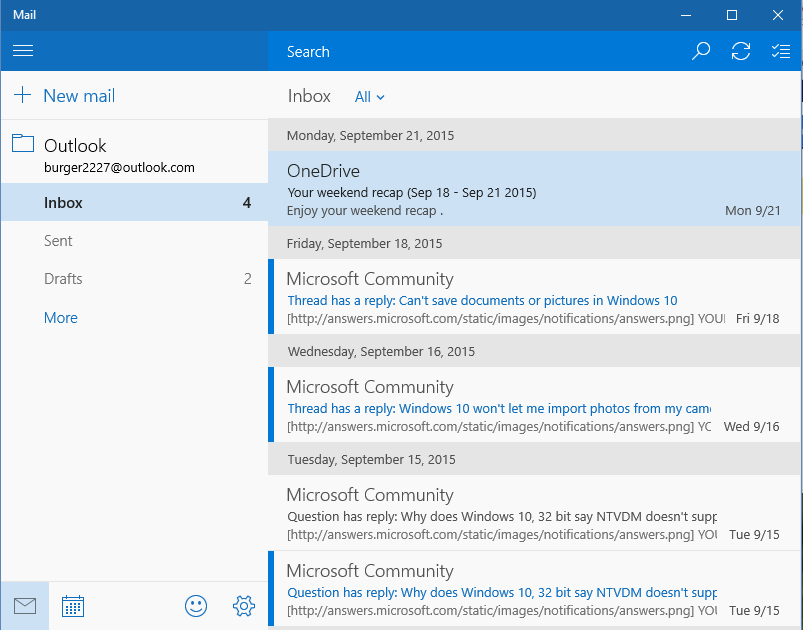Click the Outlook folder icon
The height and width of the screenshot is (630, 803).
tap(23, 143)
